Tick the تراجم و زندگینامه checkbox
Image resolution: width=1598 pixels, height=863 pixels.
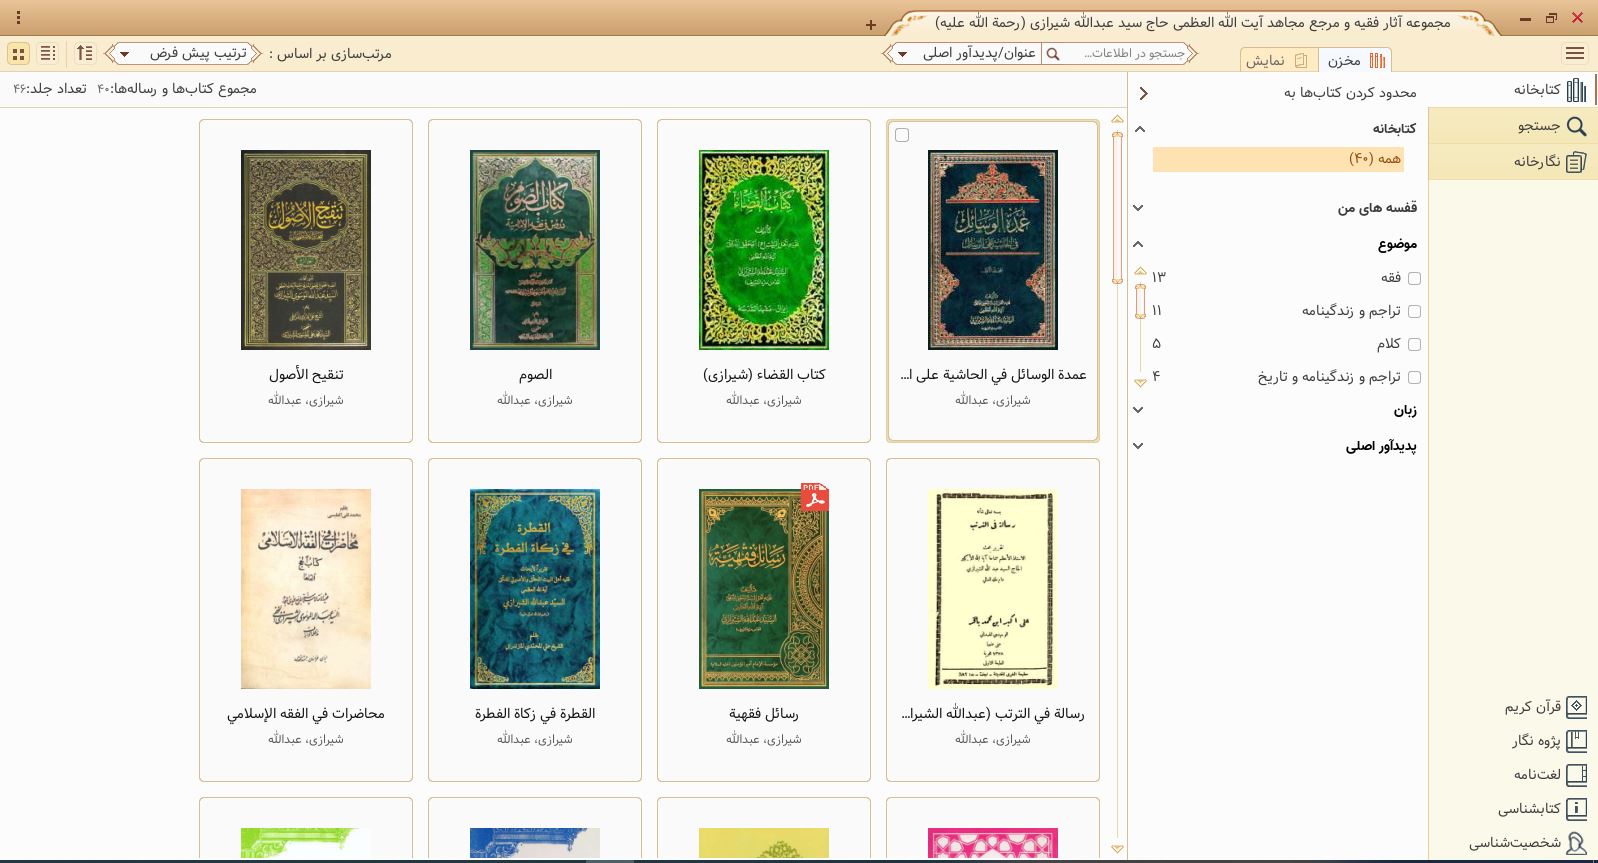[1414, 312]
